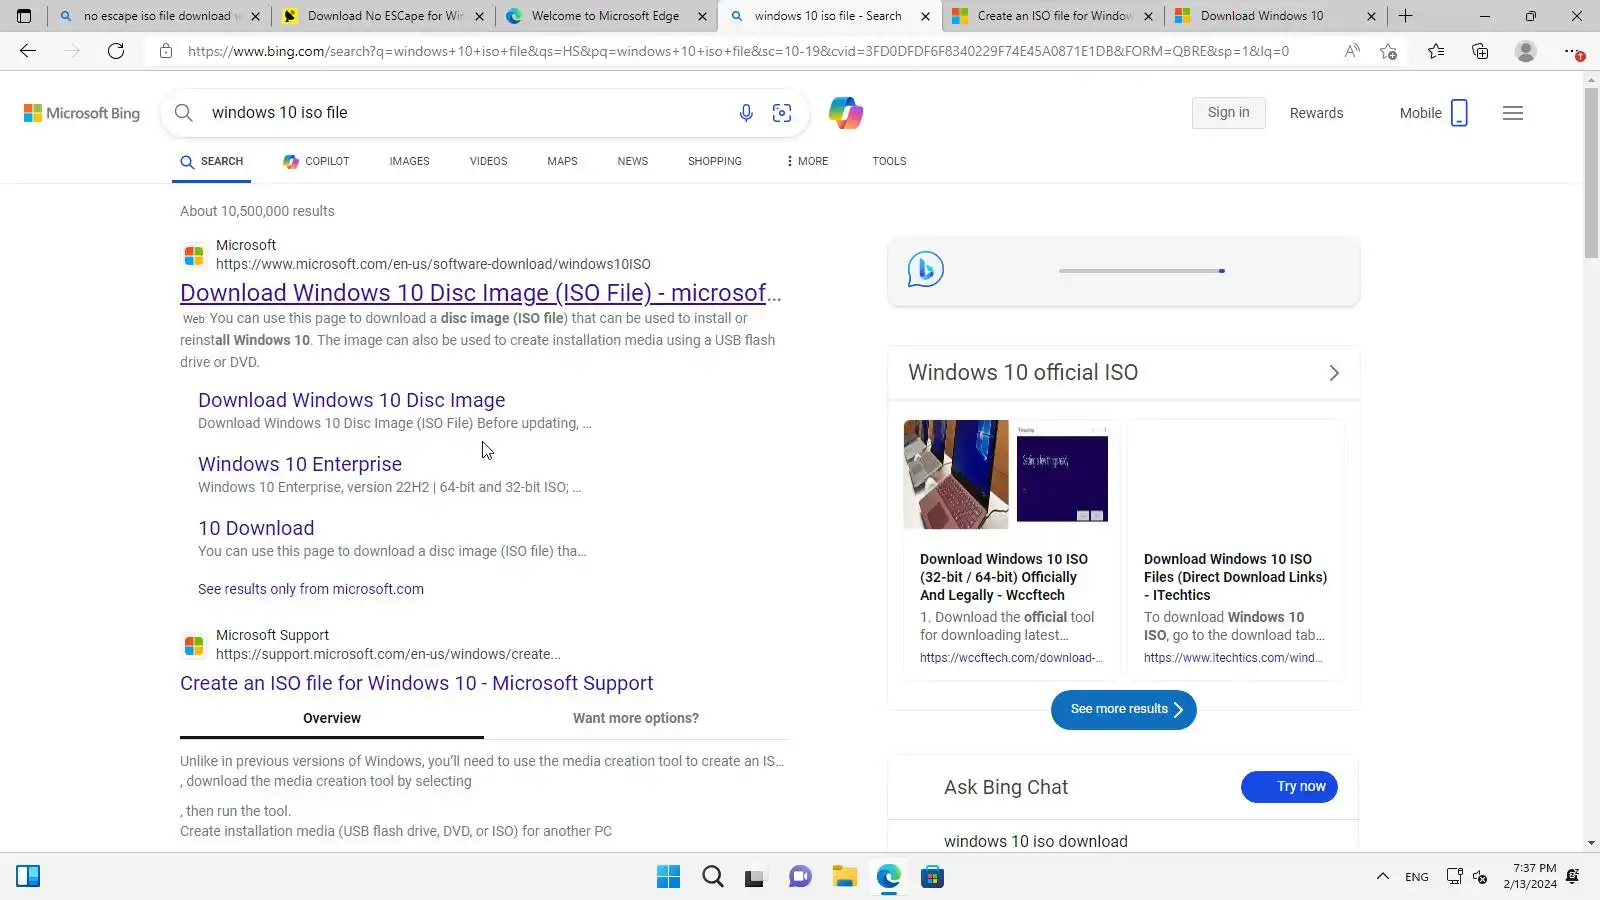Click the magnifier icon in the Bing search box
Image resolution: width=1600 pixels, height=900 pixels.
pos(184,113)
